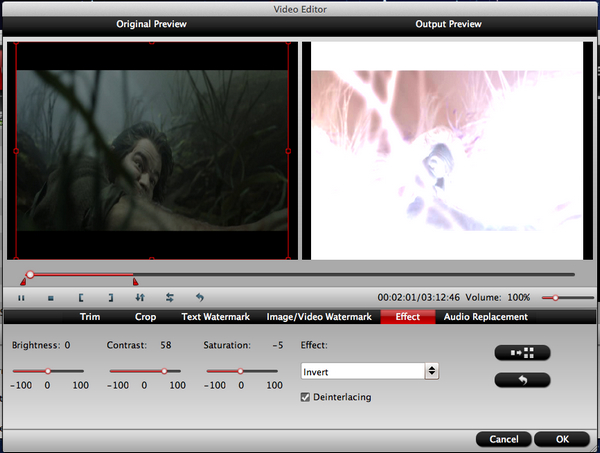The image size is (600, 453).
Task: Set trim start with left bracket icon
Action: pyautogui.click(x=81, y=298)
